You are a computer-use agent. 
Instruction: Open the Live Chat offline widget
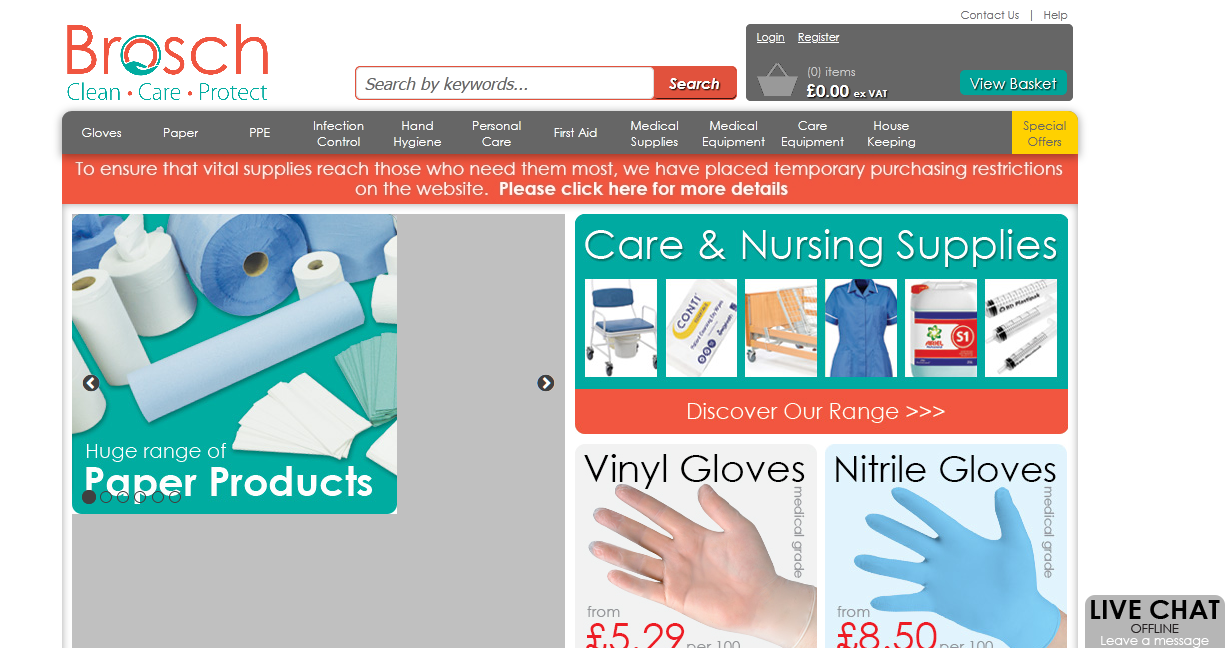[1155, 622]
